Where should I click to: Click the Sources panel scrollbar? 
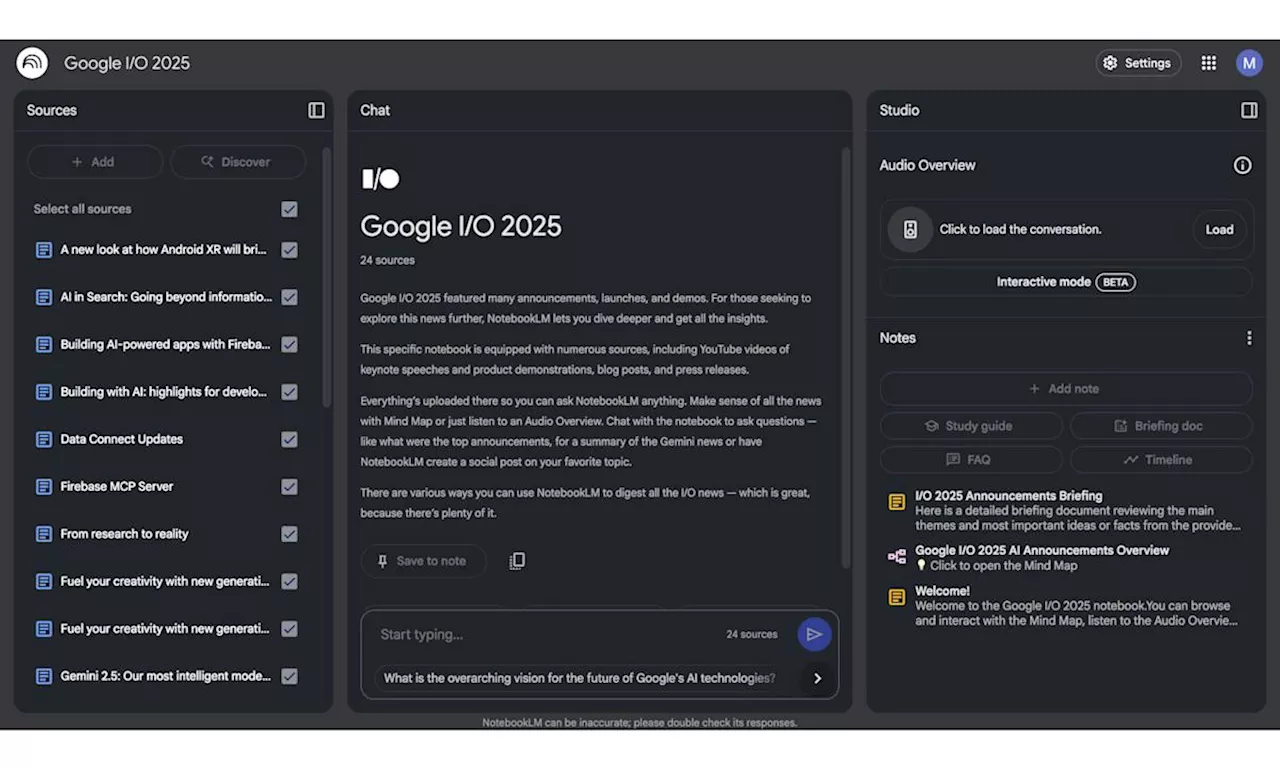326,275
